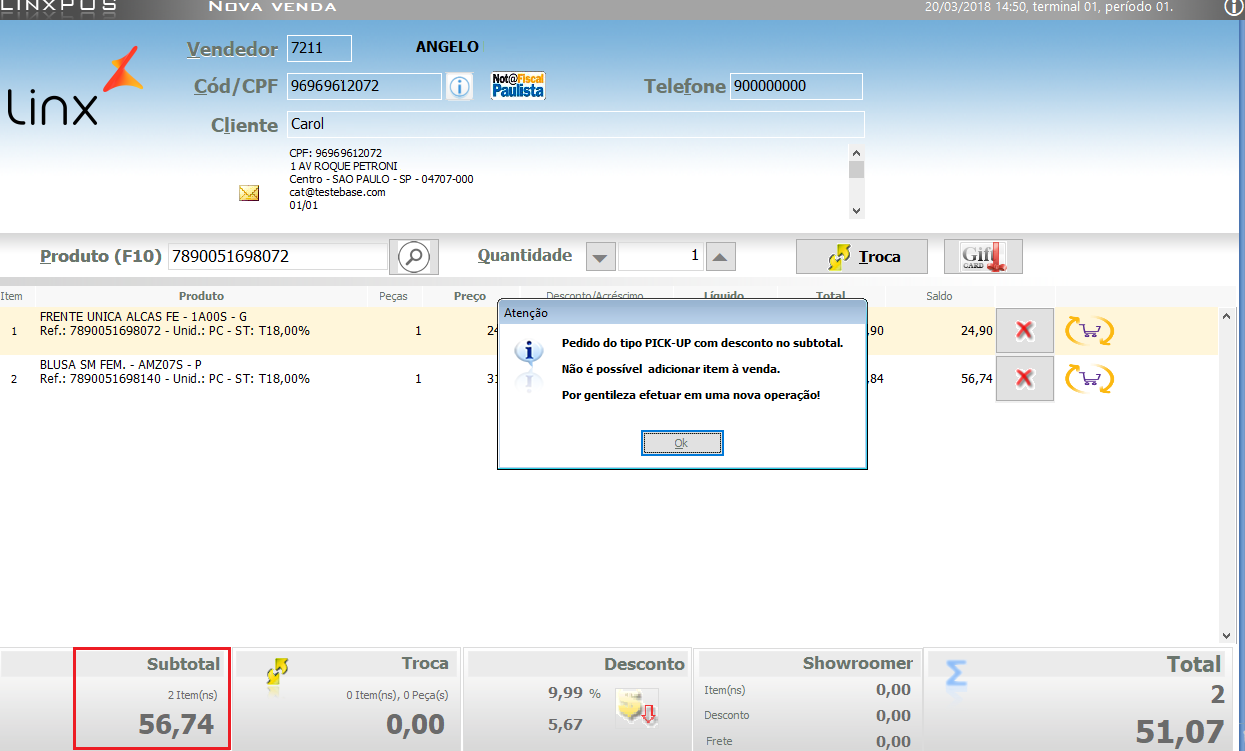Viewport: 1245px width, 751px height.
Task: Click the Troca button
Action: point(862,257)
